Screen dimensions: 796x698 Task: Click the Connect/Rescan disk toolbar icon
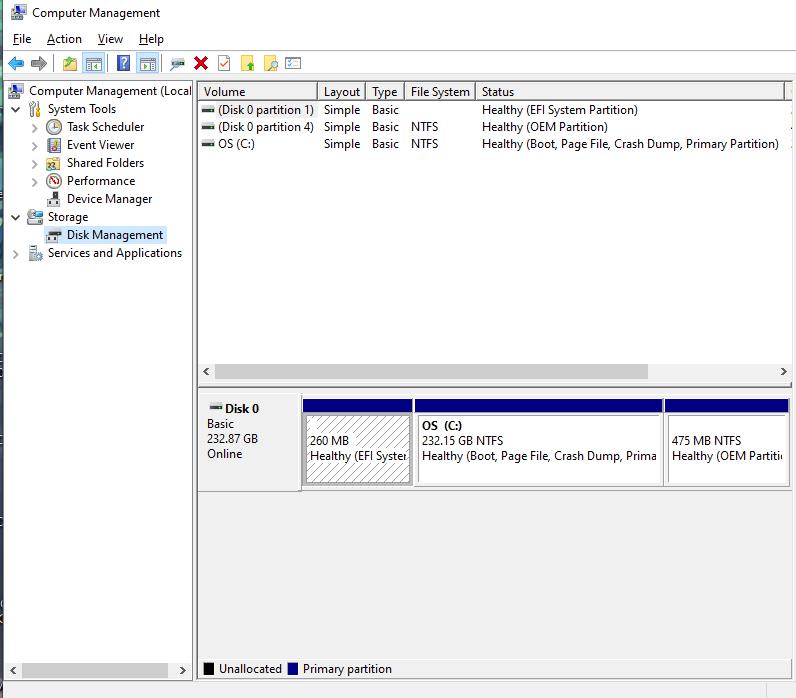177,63
